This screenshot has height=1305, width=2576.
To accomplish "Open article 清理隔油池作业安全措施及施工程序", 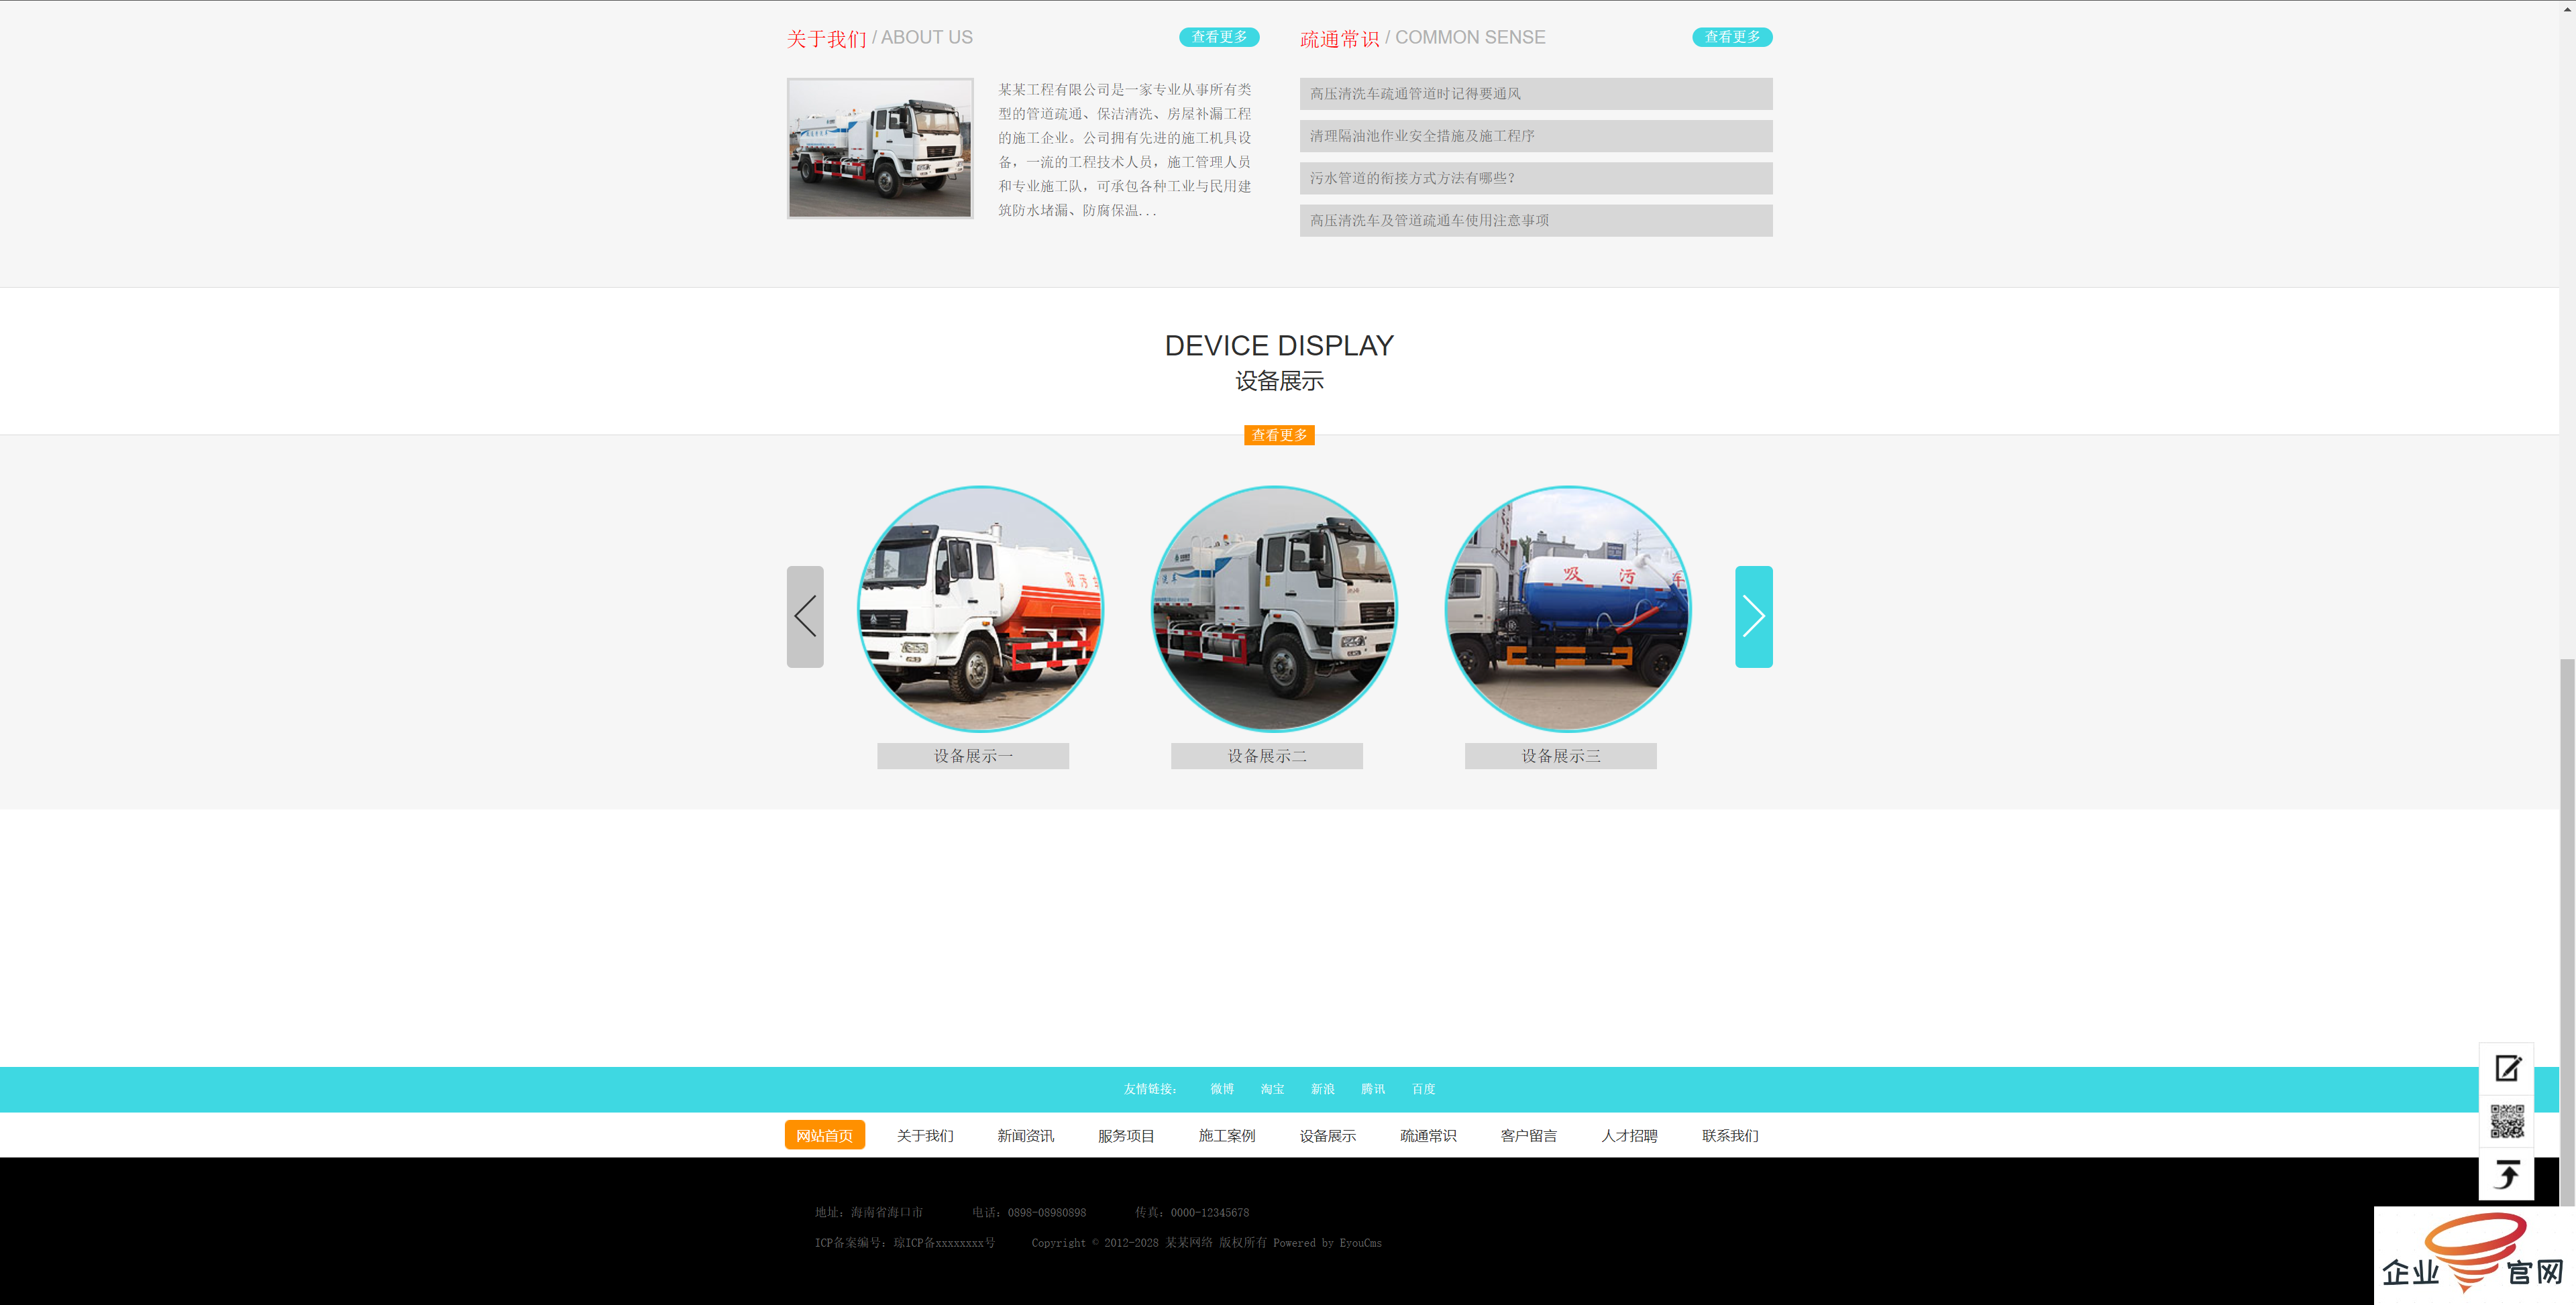I will tap(1536, 136).
